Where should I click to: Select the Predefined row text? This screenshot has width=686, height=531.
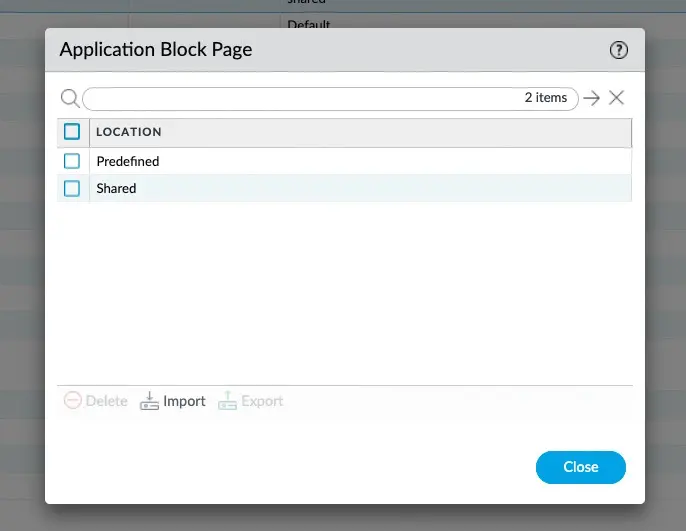[x=128, y=161]
